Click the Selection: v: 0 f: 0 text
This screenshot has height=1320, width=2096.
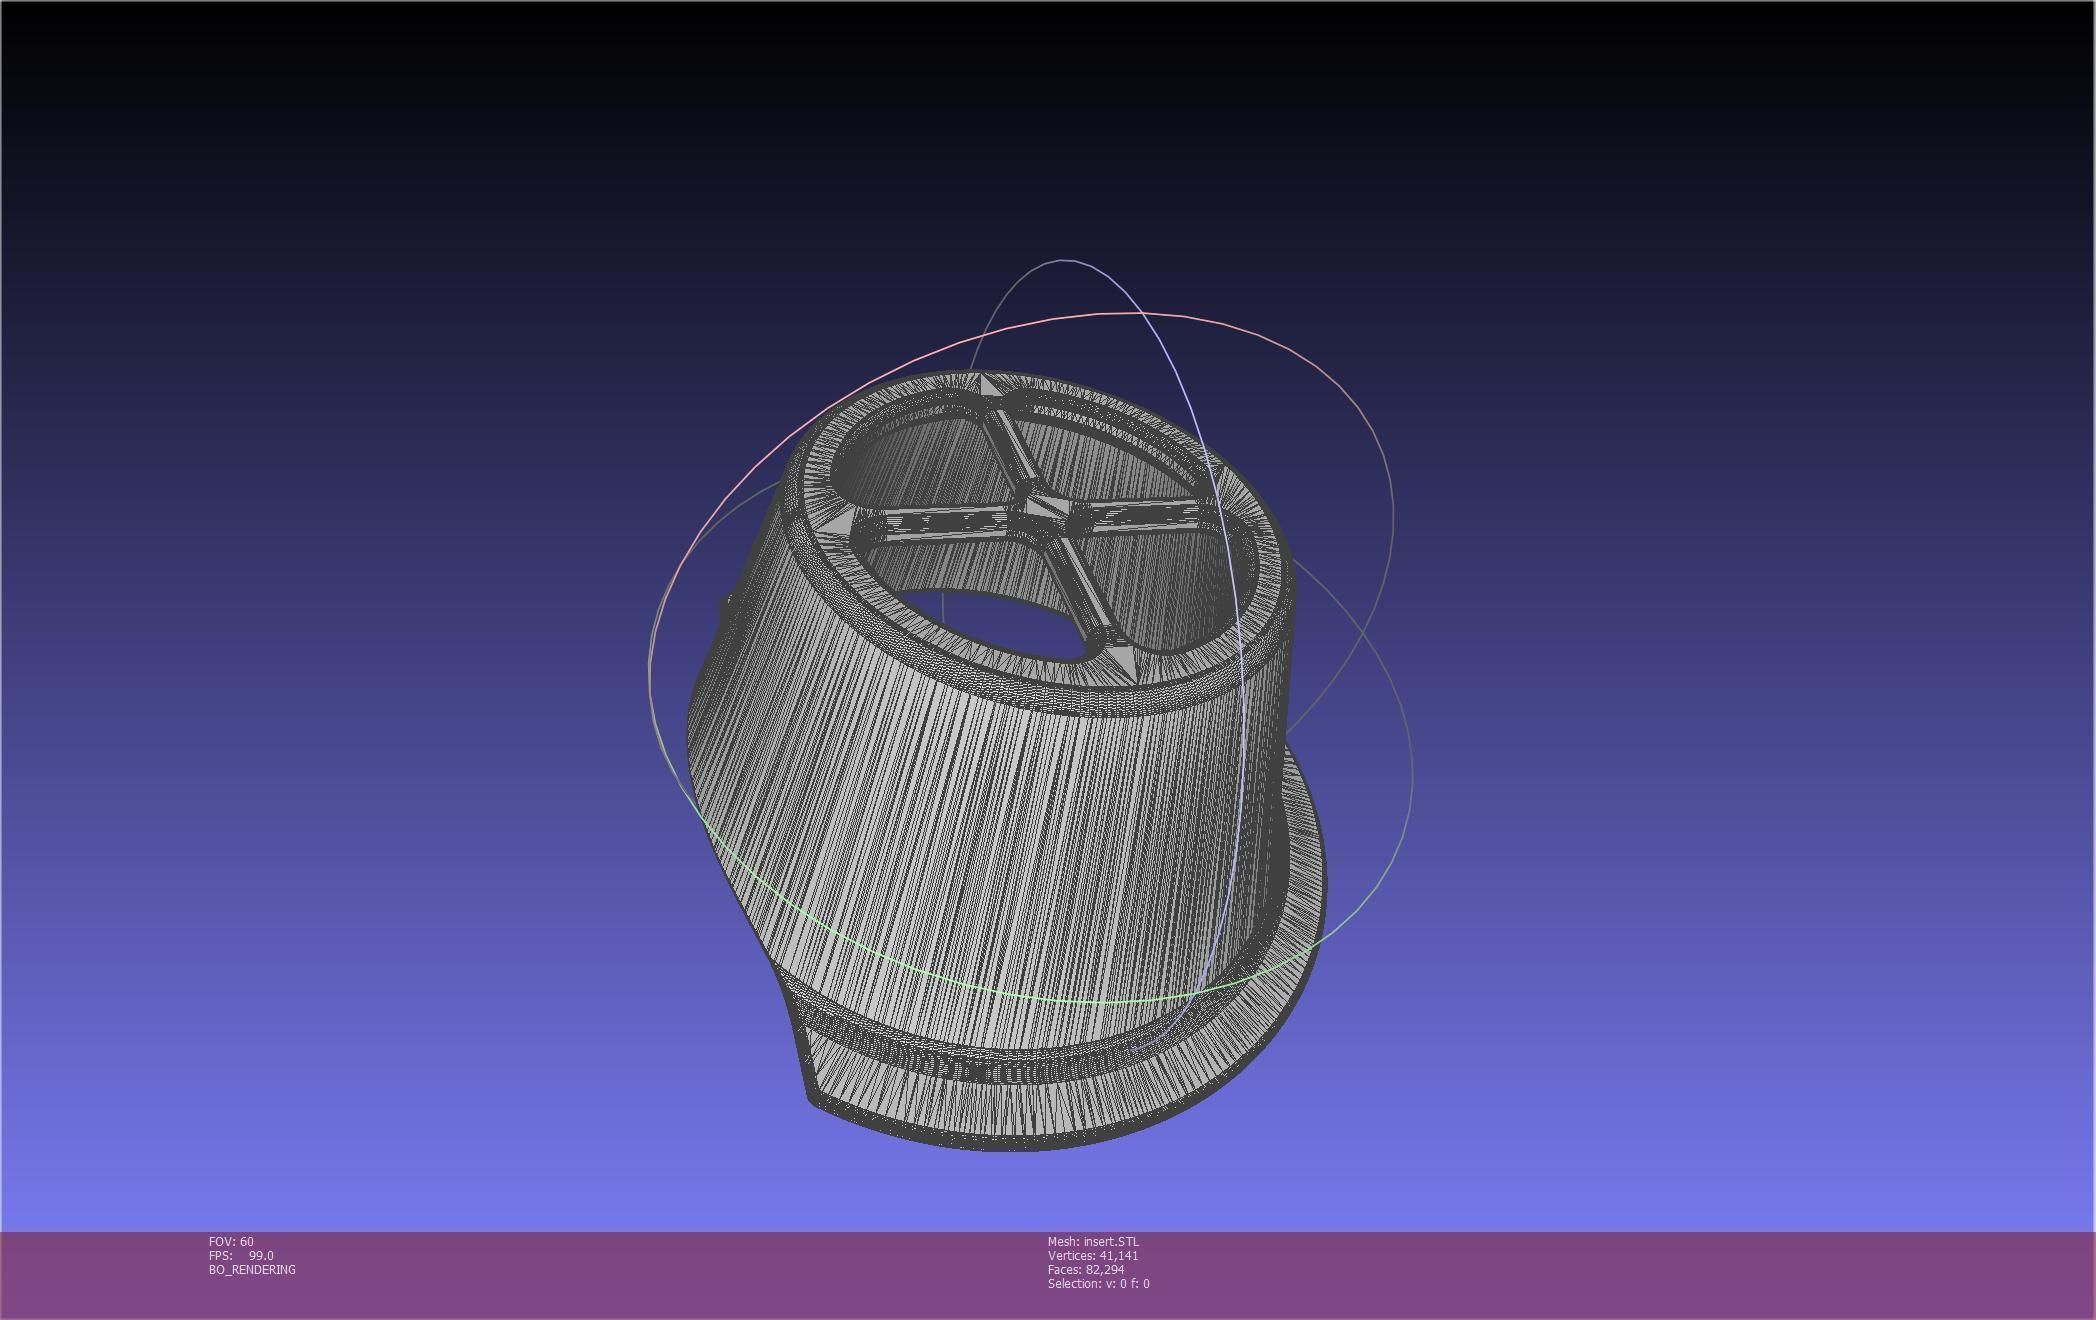click(x=1099, y=1283)
